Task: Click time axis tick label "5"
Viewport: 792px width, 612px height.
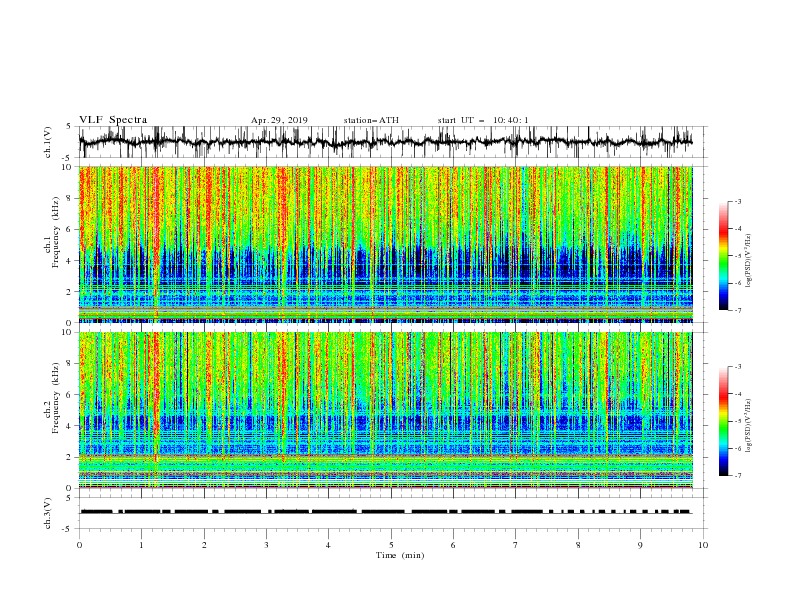Action: click(391, 545)
